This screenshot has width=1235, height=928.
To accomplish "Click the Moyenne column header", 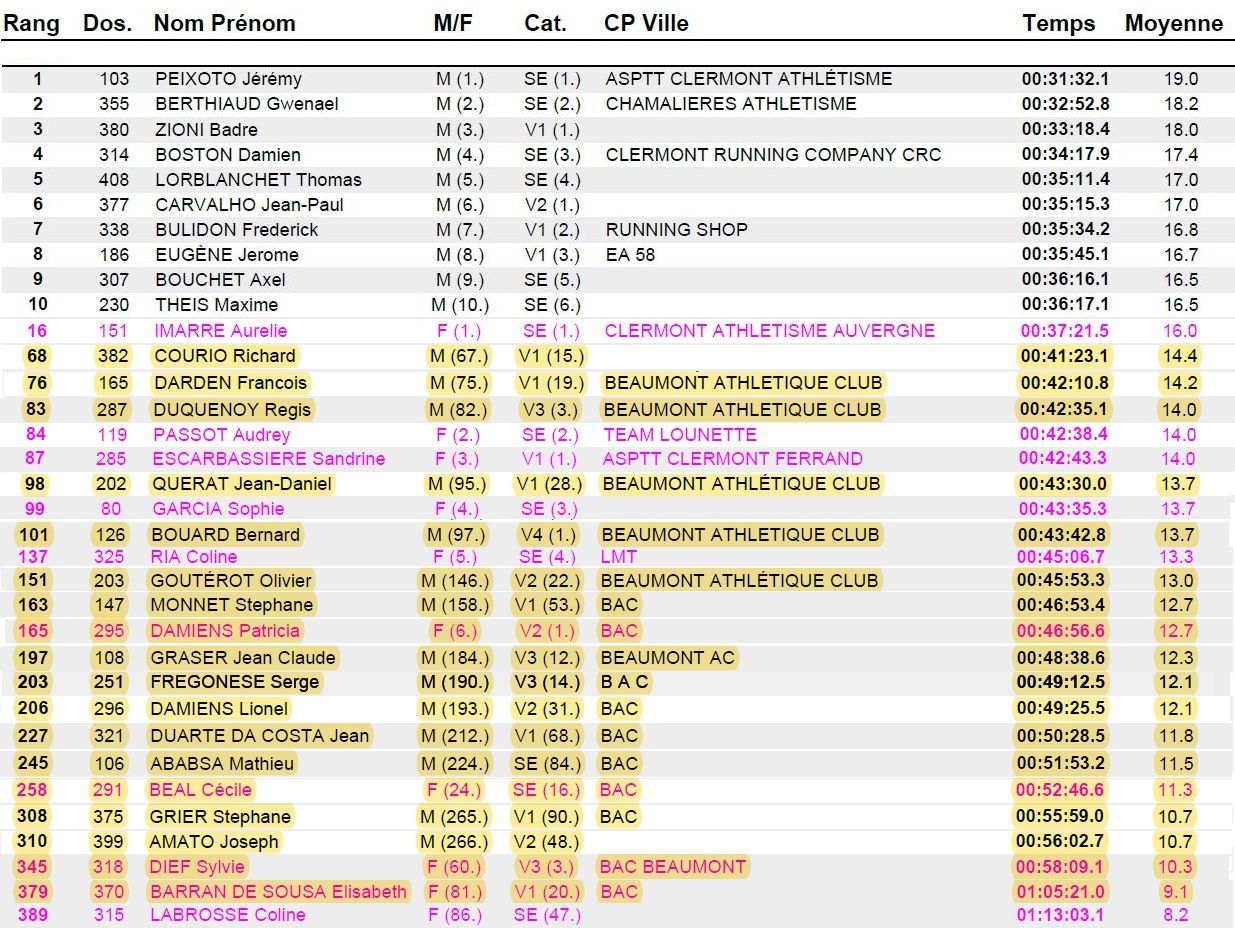I will pyautogui.click(x=1174, y=24).
